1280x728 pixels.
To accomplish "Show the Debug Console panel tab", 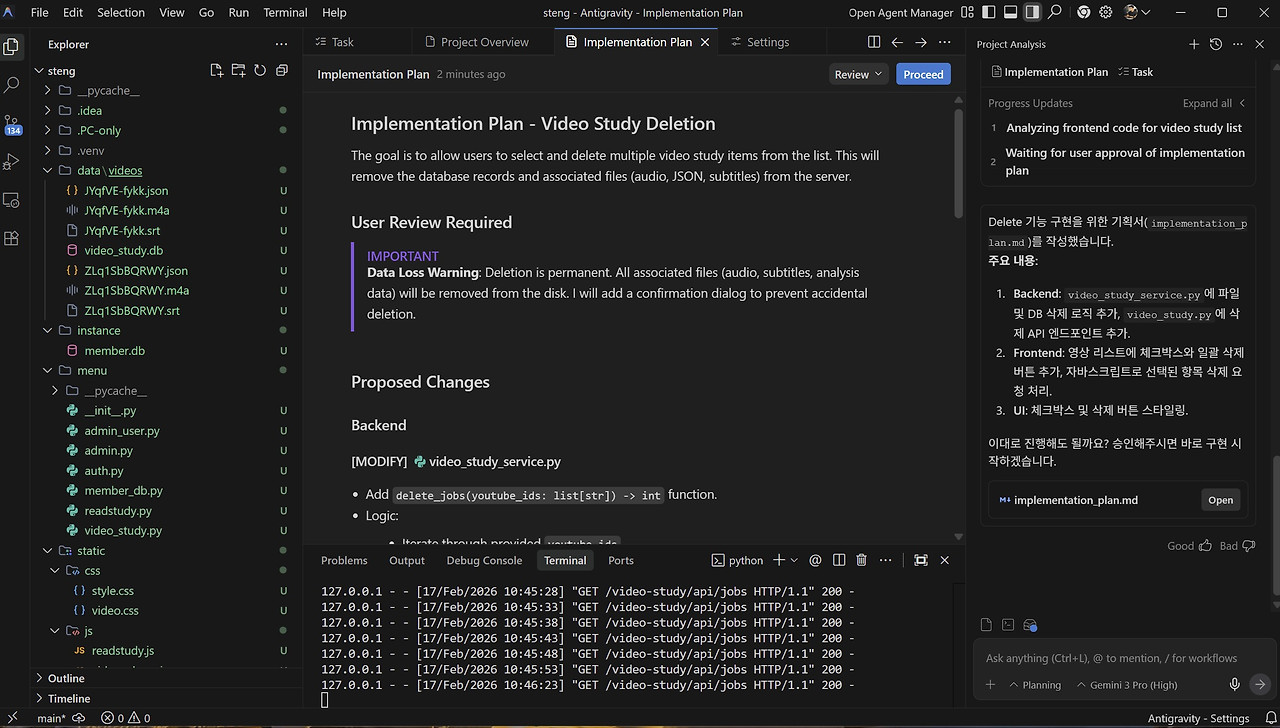I will point(484,560).
